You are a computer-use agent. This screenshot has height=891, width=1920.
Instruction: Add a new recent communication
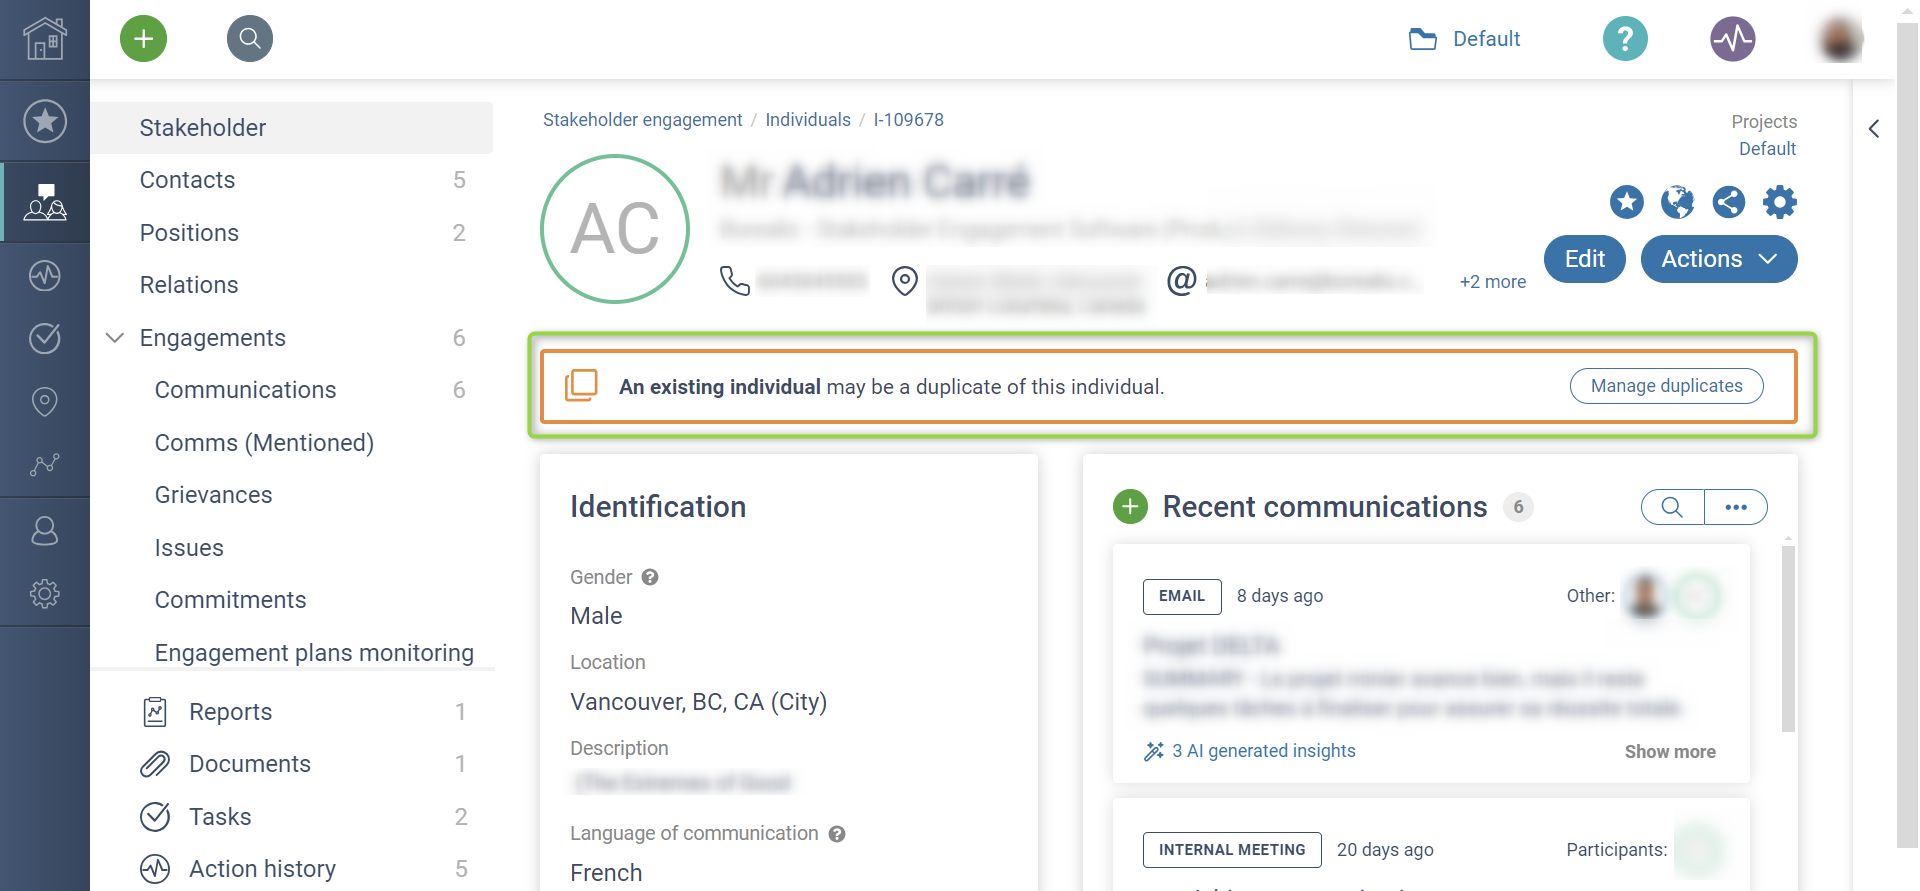click(x=1130, y=507)
